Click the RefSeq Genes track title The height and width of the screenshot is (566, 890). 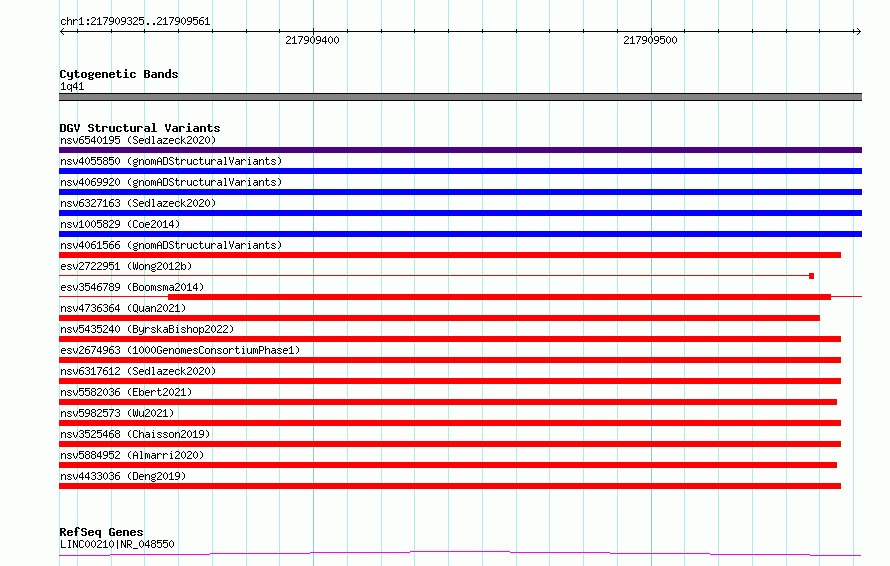click(101, 532)
